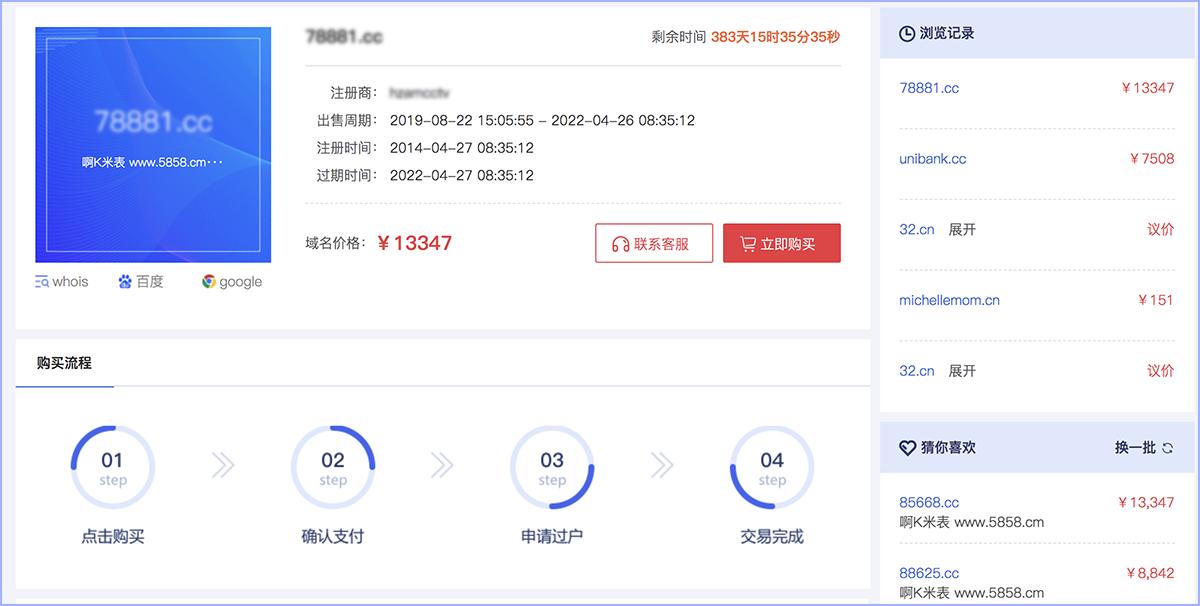This screenshot has height=606, width=1200.
Task: Click the clock icon beside 浏览记录
Action: click(x=908, y=32)
